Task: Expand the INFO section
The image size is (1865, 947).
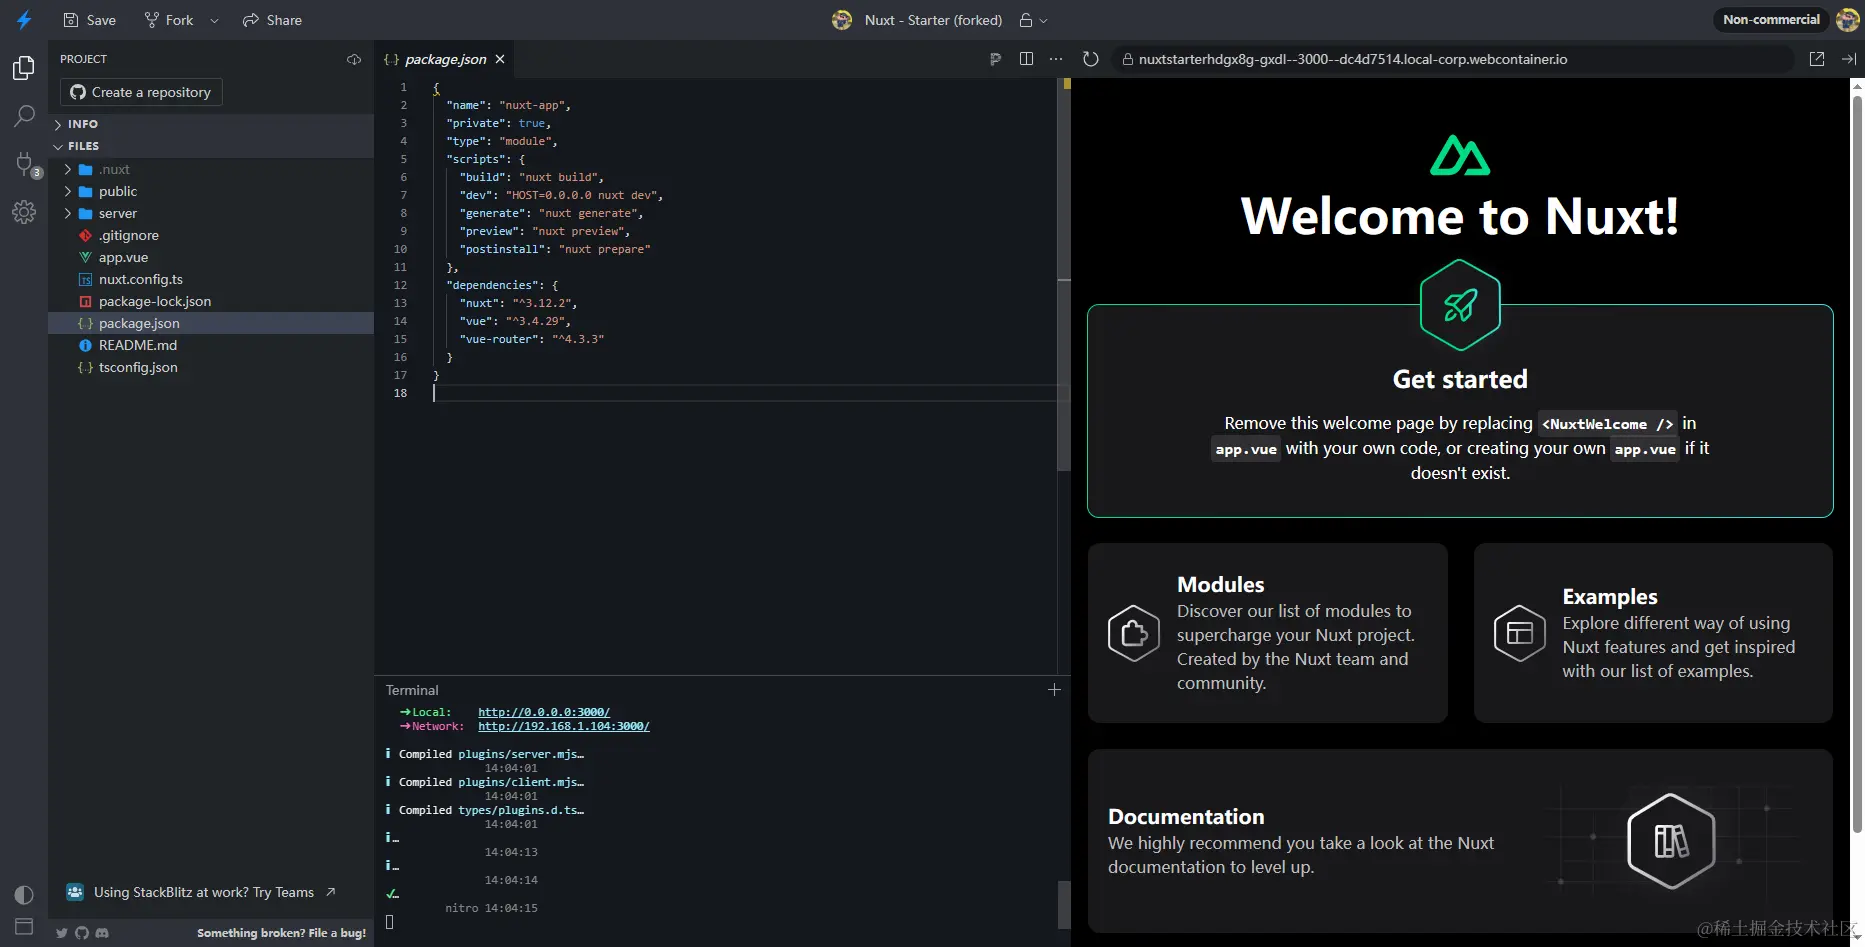Action: [212, 124]
